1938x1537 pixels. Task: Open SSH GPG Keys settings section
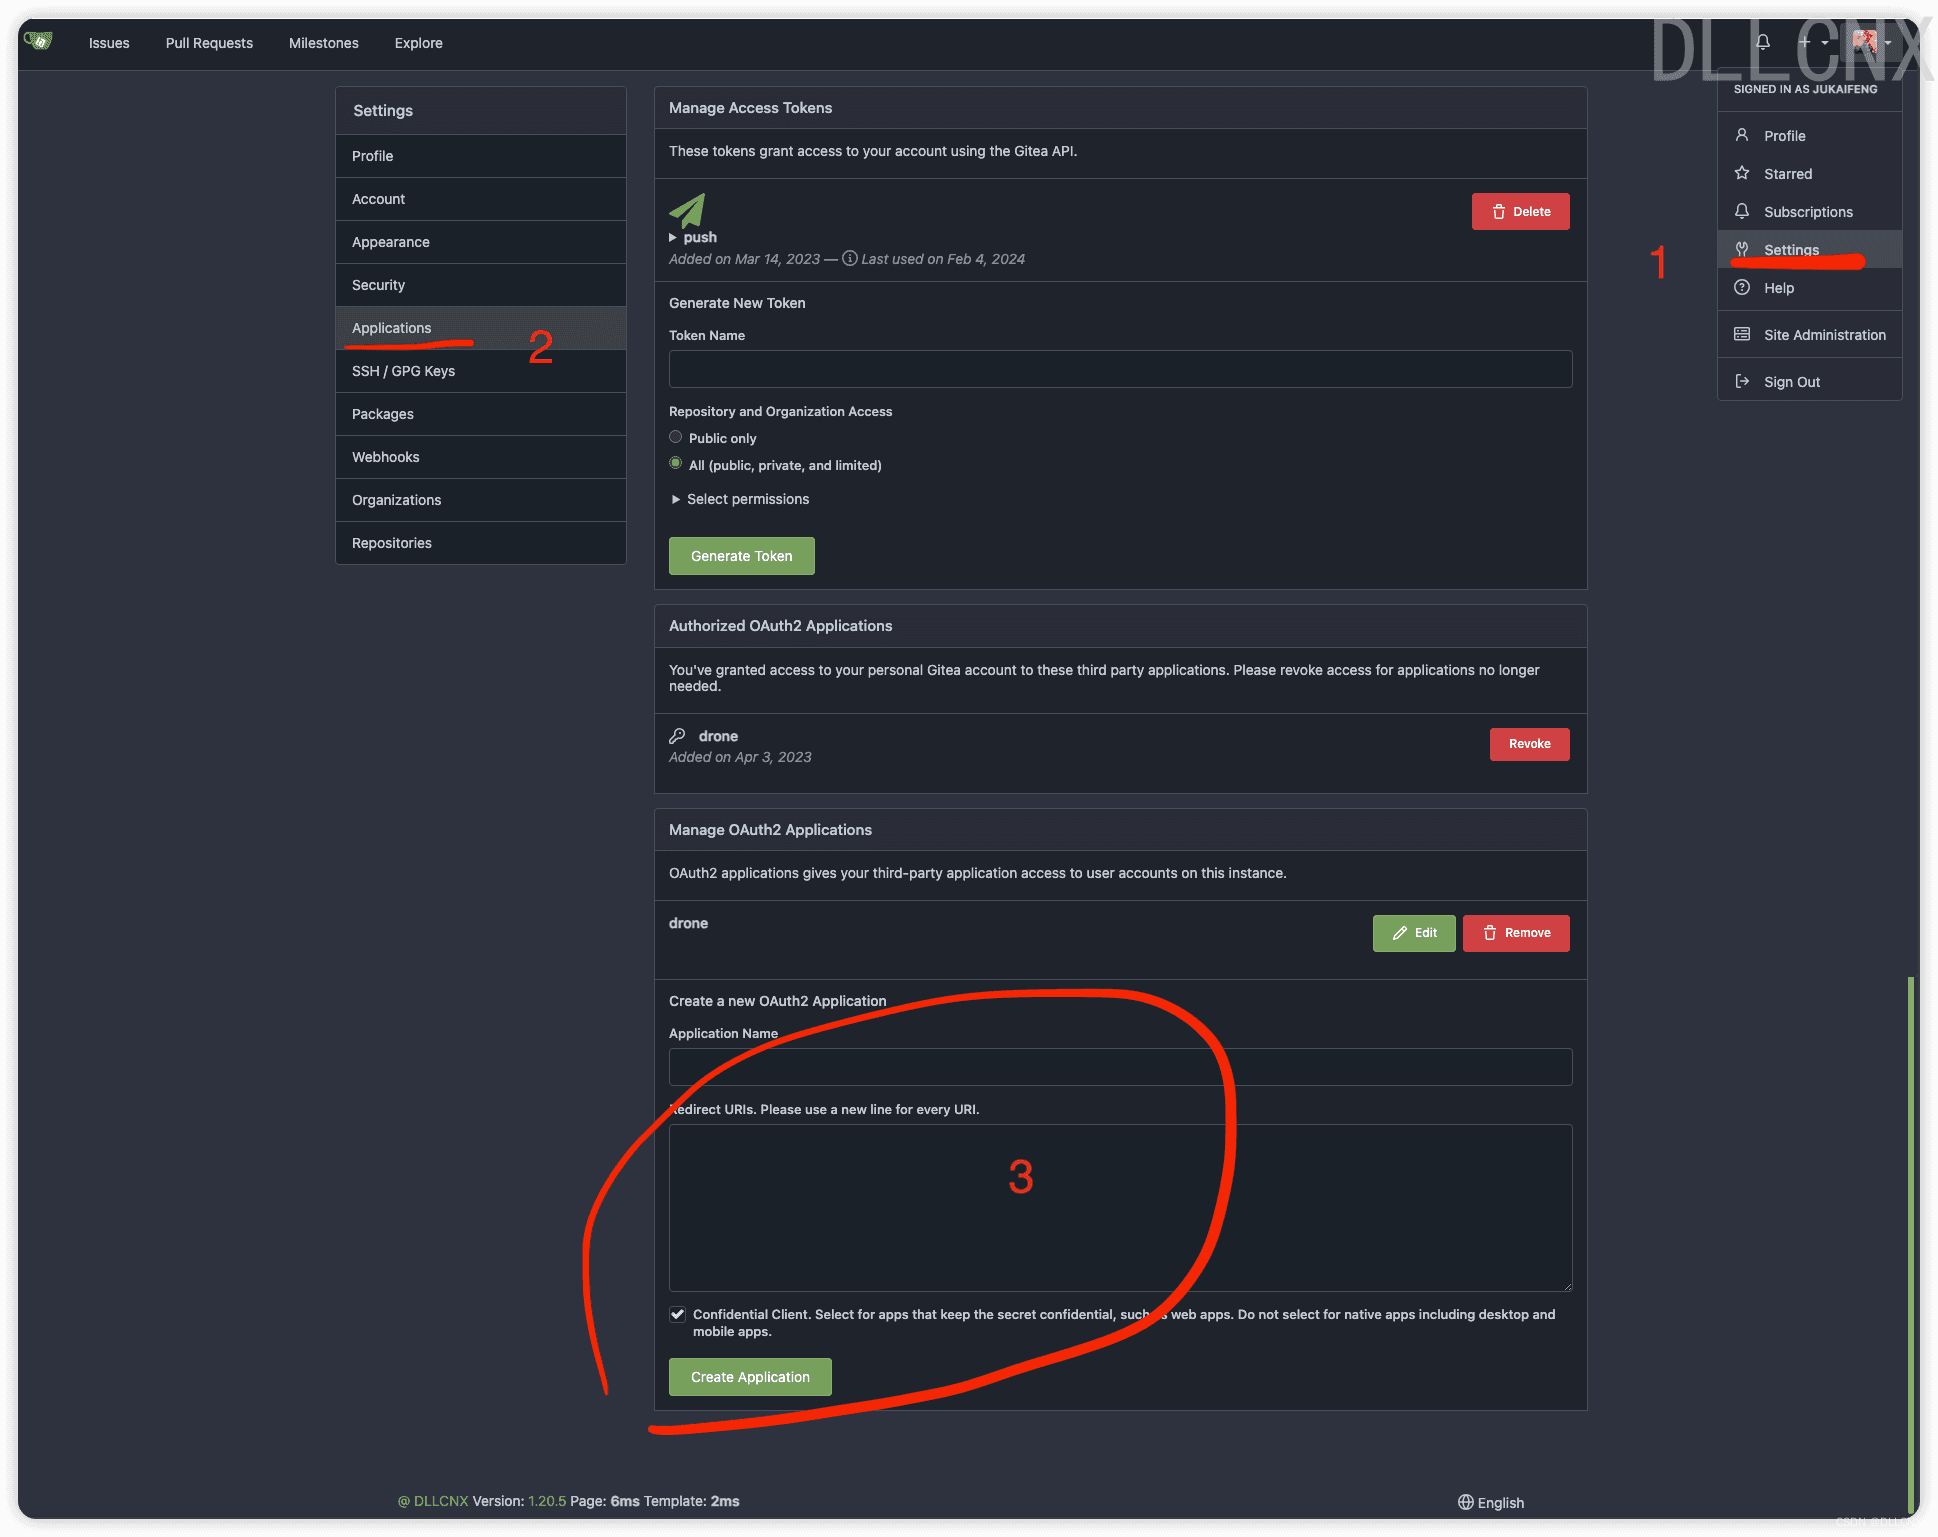tap(403, 370)
